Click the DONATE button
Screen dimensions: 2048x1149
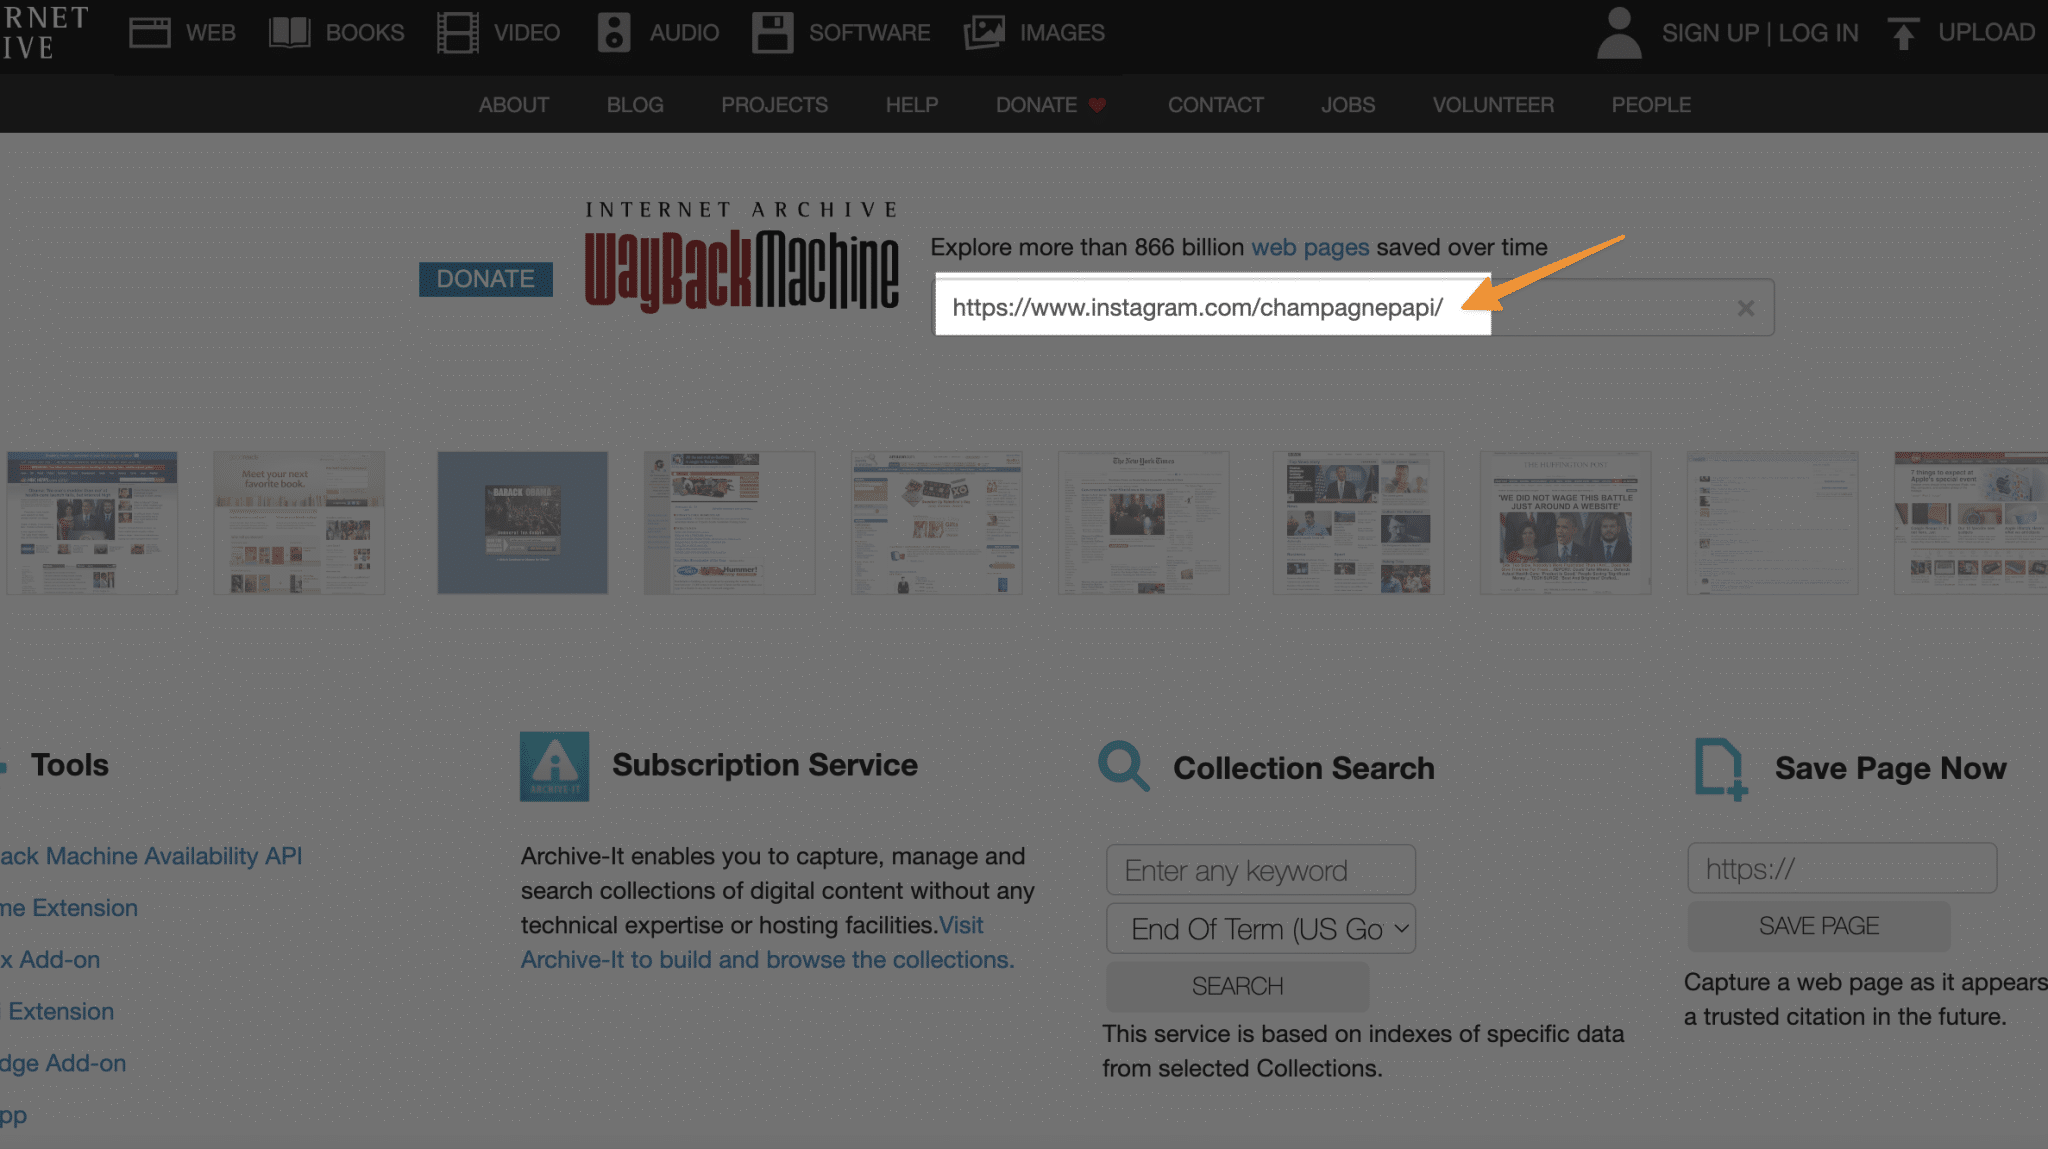tap(485, 279)
